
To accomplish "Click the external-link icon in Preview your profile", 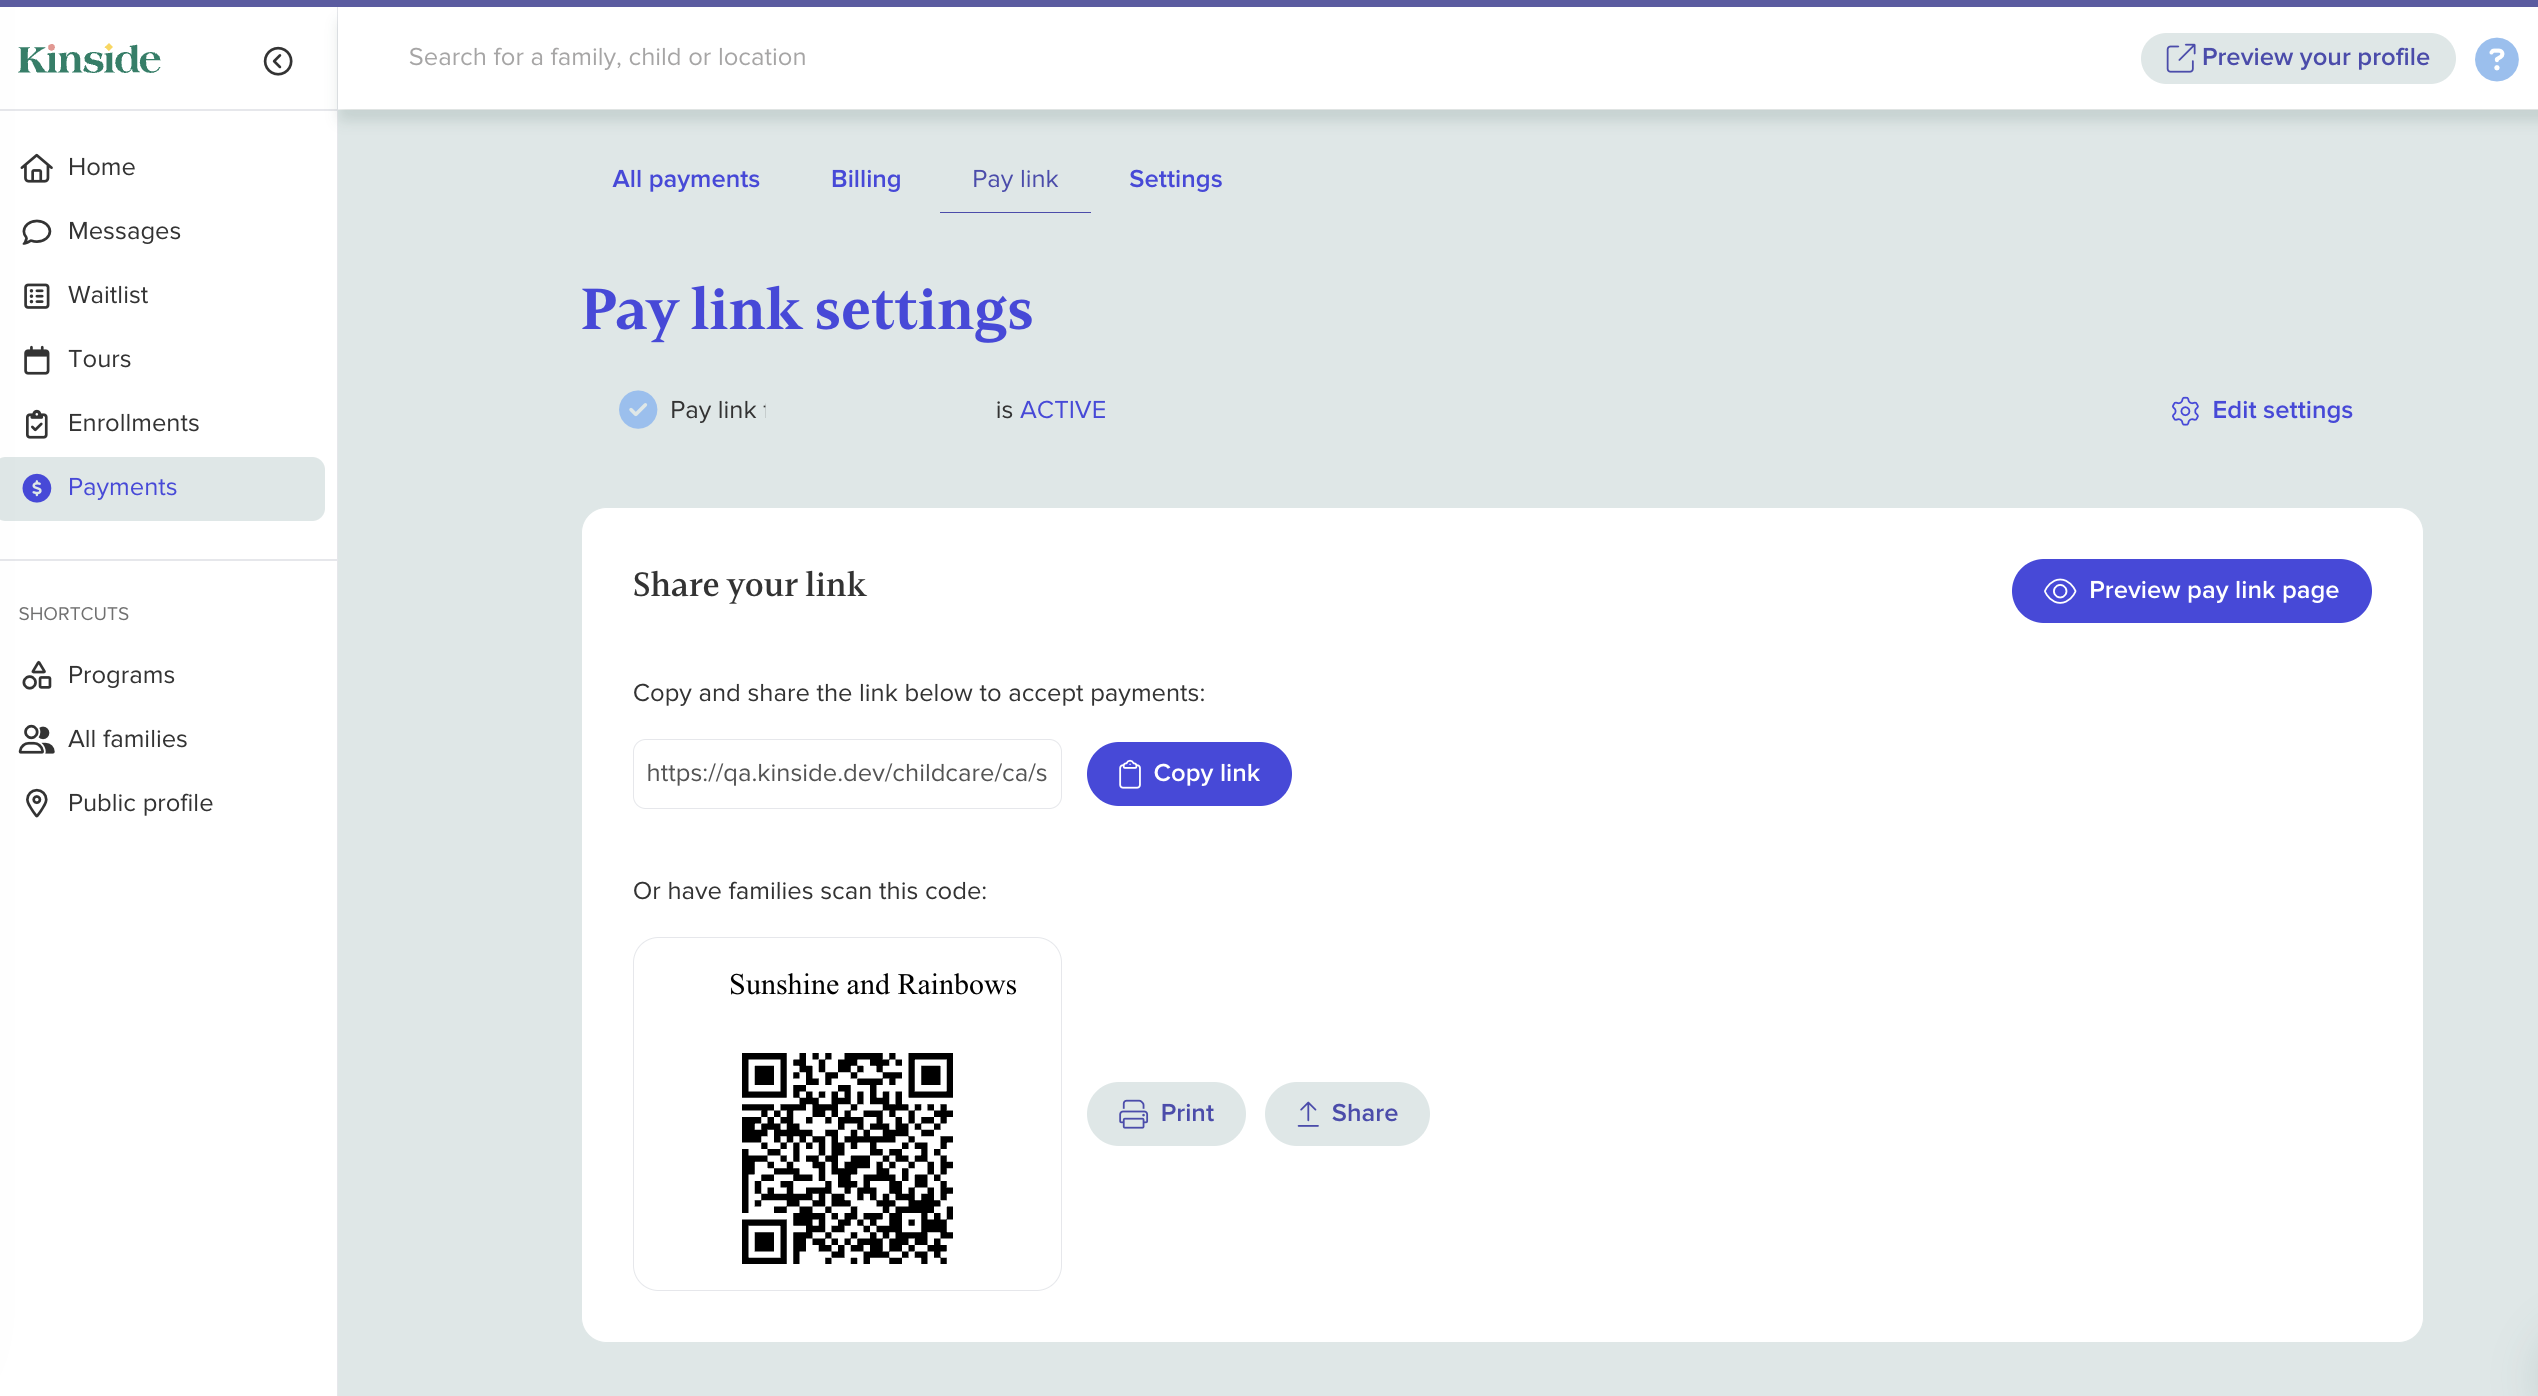I will tap(2180, 58).
